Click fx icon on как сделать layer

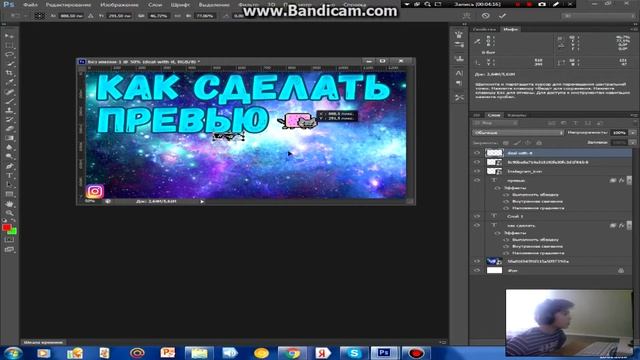[x=622, y=225]
